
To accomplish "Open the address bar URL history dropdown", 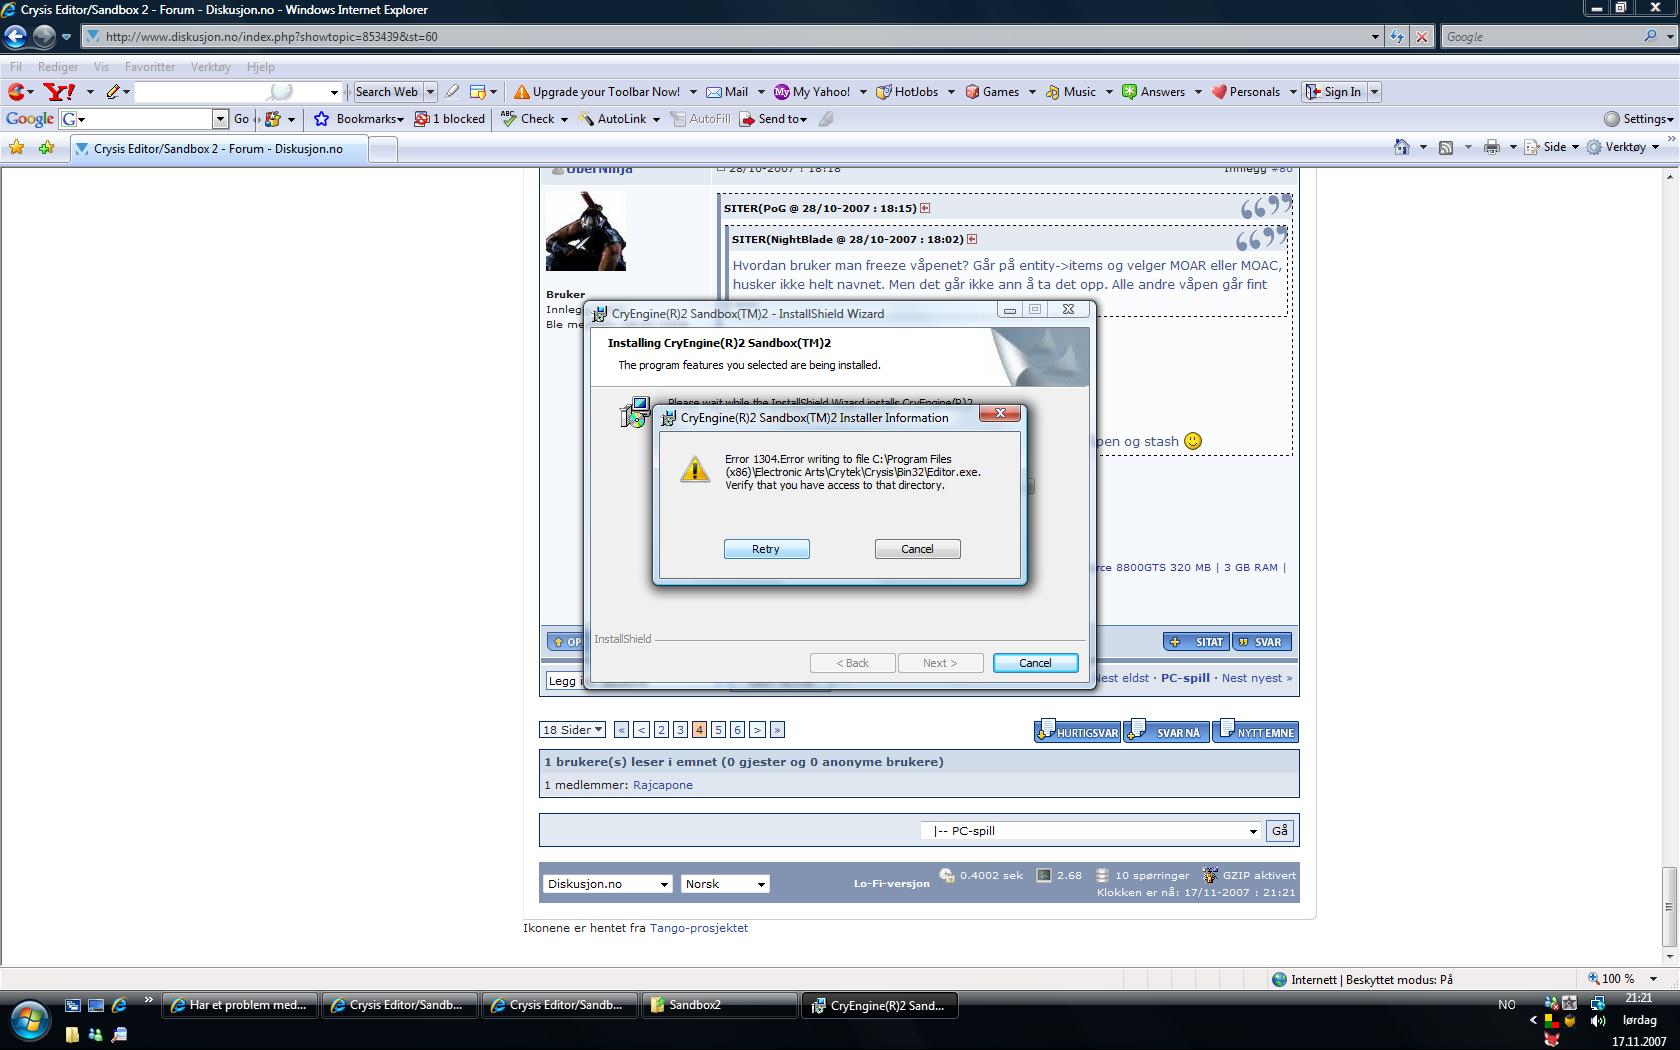I will point(1375,37).
